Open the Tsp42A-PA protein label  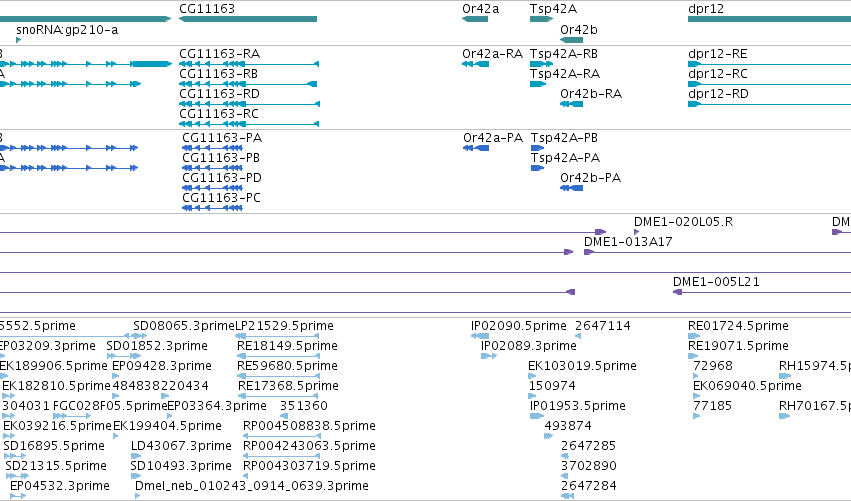point(565,158)
